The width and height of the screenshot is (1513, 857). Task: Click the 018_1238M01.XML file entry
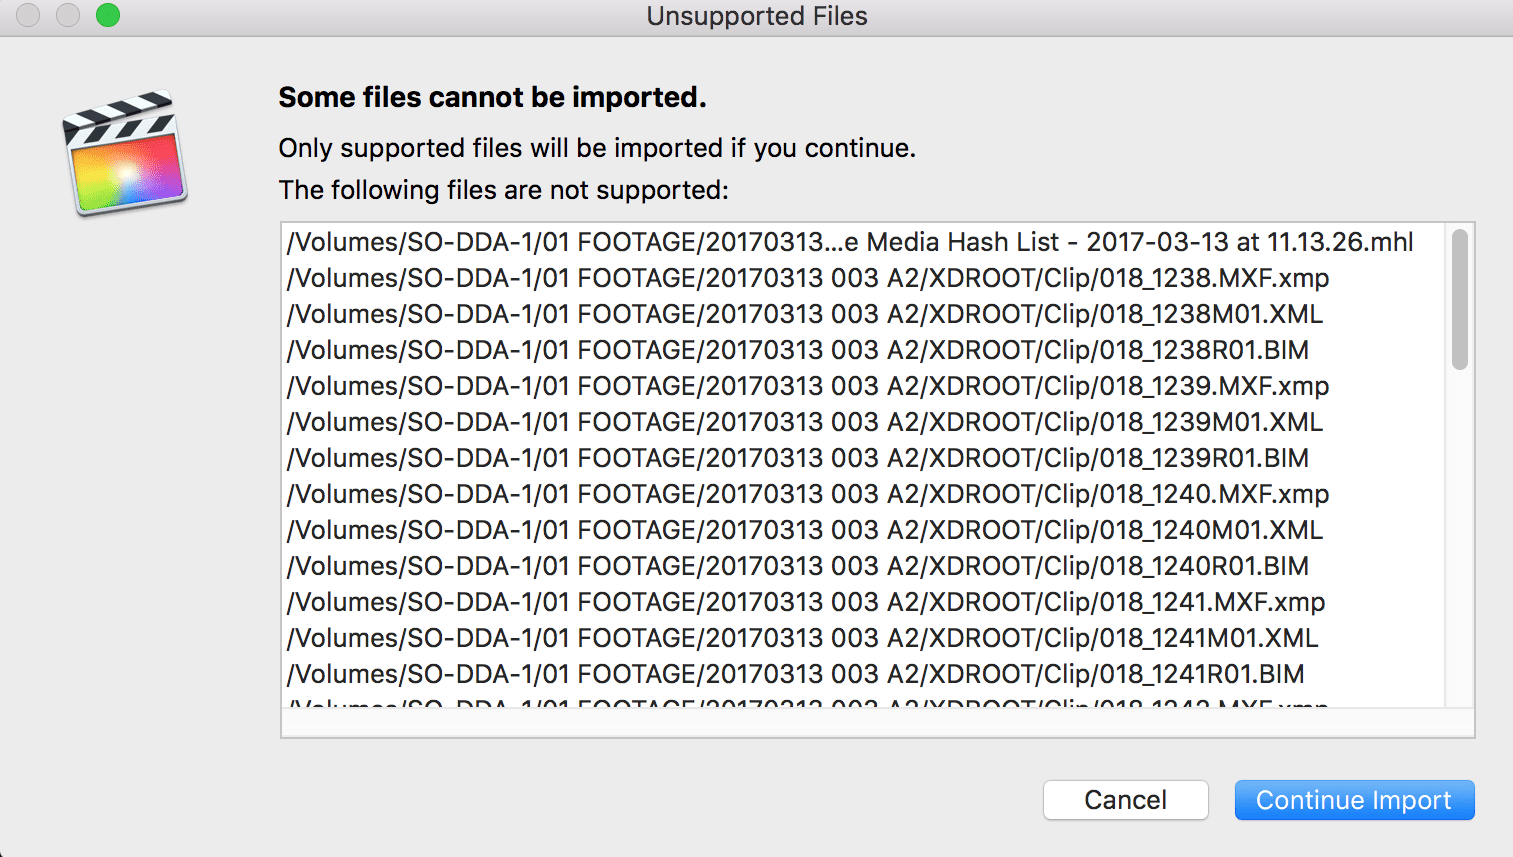(x=802, y=314)
